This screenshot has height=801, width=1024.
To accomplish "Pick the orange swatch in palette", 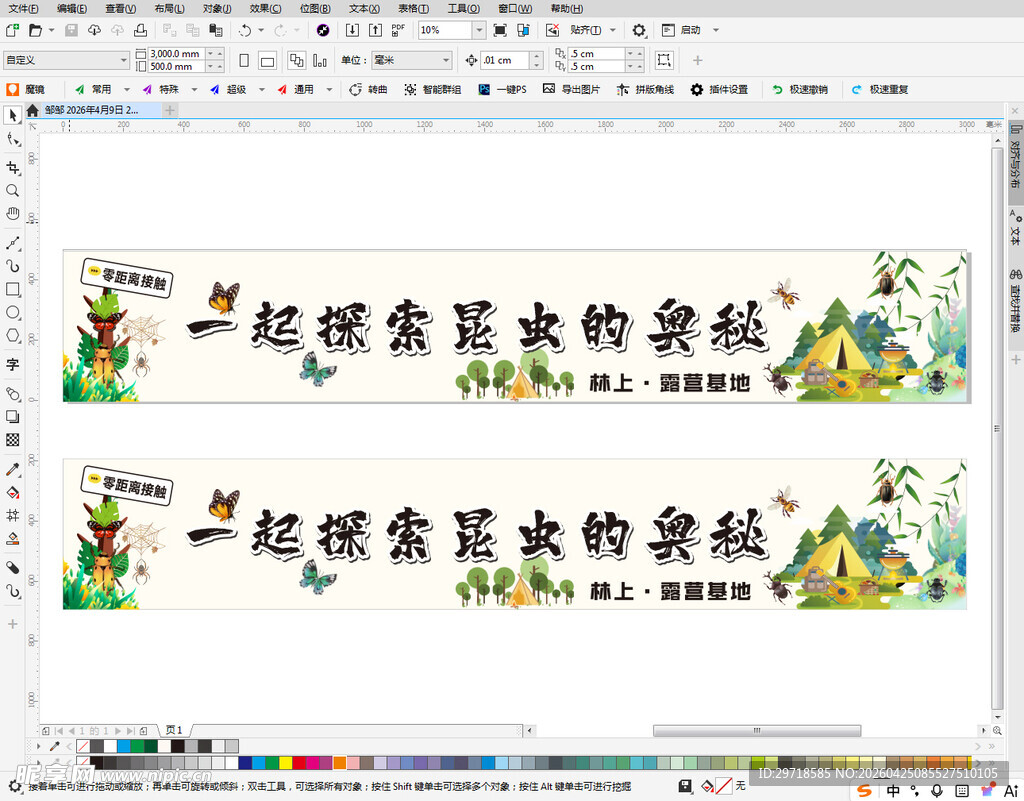I will (340, 763).
